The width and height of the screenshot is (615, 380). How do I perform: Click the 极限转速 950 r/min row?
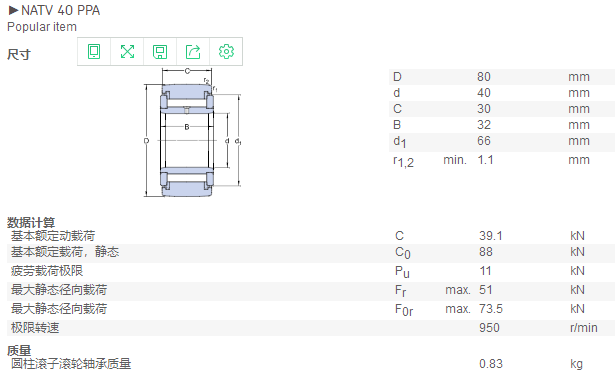(x=311, y=328)
